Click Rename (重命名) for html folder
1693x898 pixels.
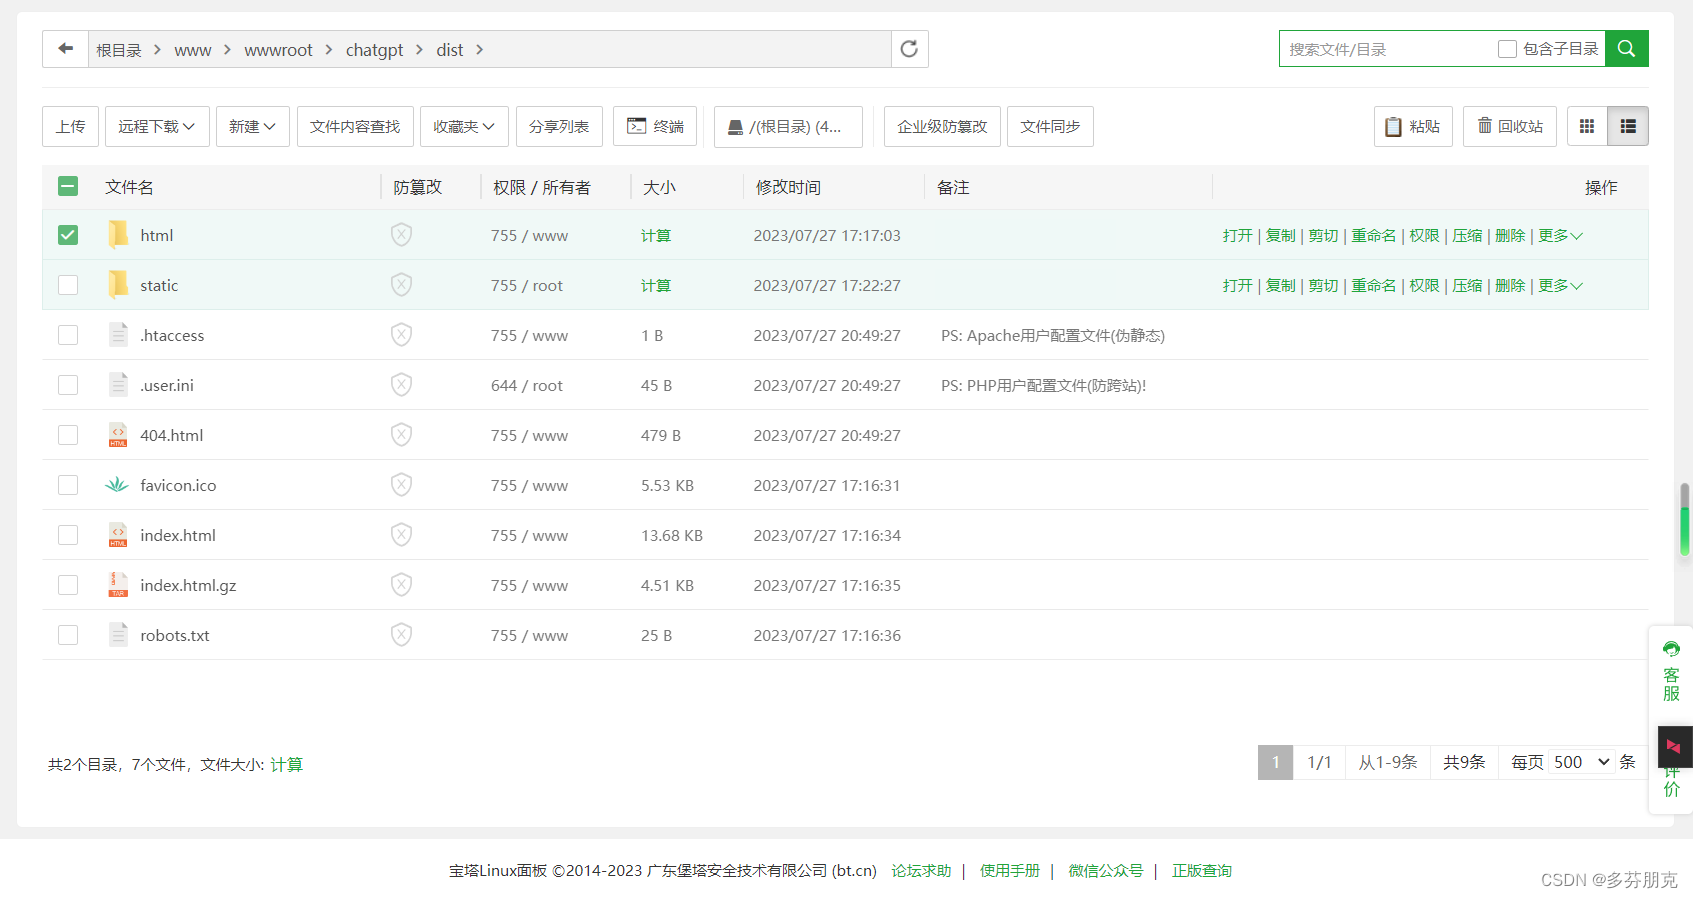[x=1373, y=235]
